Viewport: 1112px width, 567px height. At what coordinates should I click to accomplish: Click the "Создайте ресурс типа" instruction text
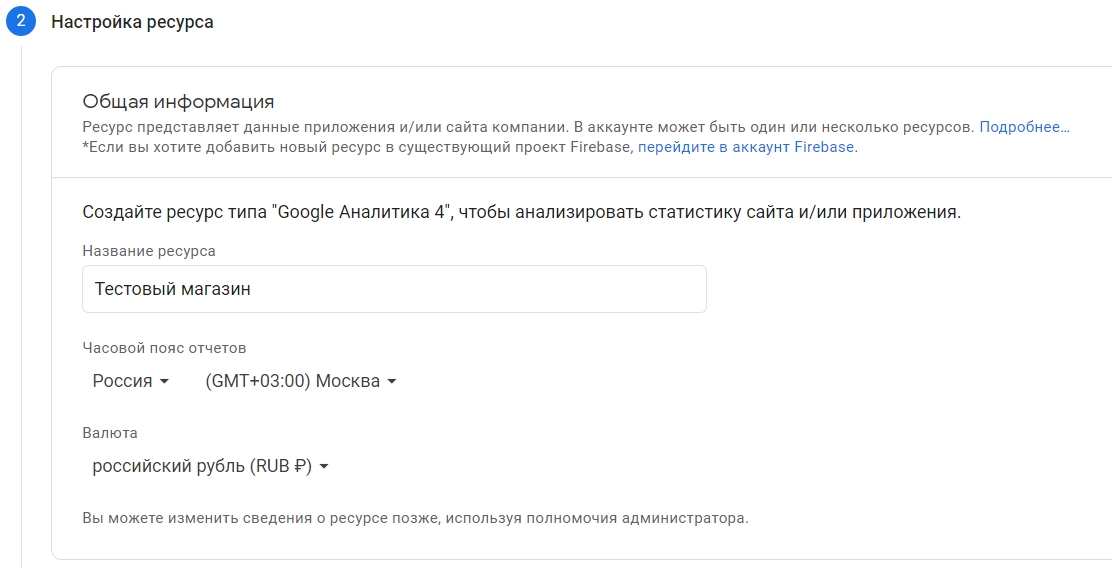click(x=520, y=212)
